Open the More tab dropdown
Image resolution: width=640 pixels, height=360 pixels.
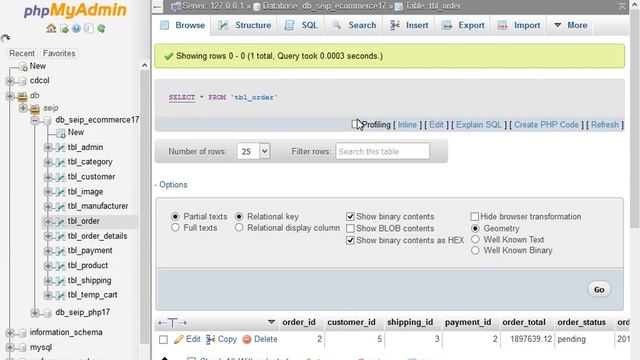click(571, 25)
